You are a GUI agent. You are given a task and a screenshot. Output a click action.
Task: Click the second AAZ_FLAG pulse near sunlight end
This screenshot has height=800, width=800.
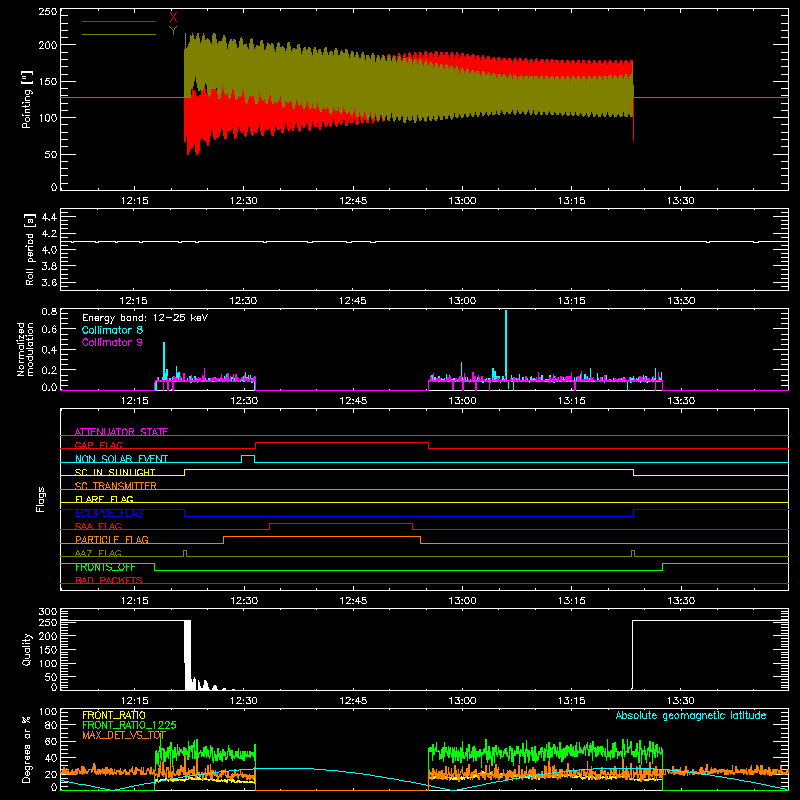[633, 553]
